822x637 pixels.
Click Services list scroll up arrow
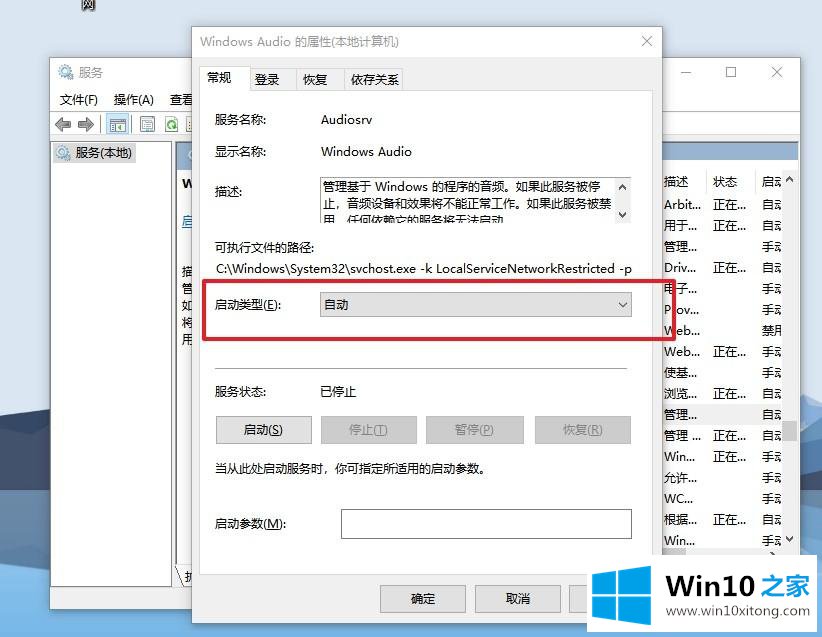click(x=790, y=179)
